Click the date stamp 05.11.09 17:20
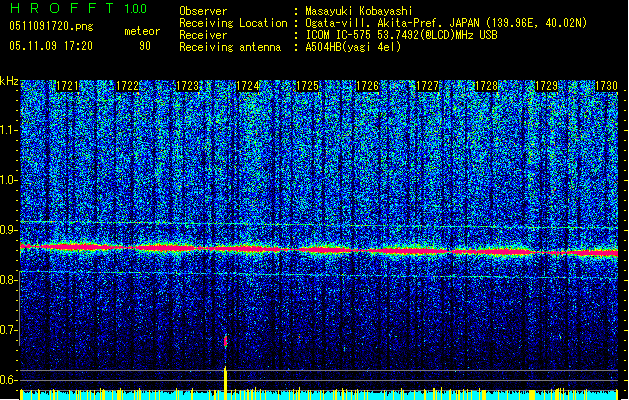Image resolution: width=629 pixels, height=400 pixels. tap(51, 46)
